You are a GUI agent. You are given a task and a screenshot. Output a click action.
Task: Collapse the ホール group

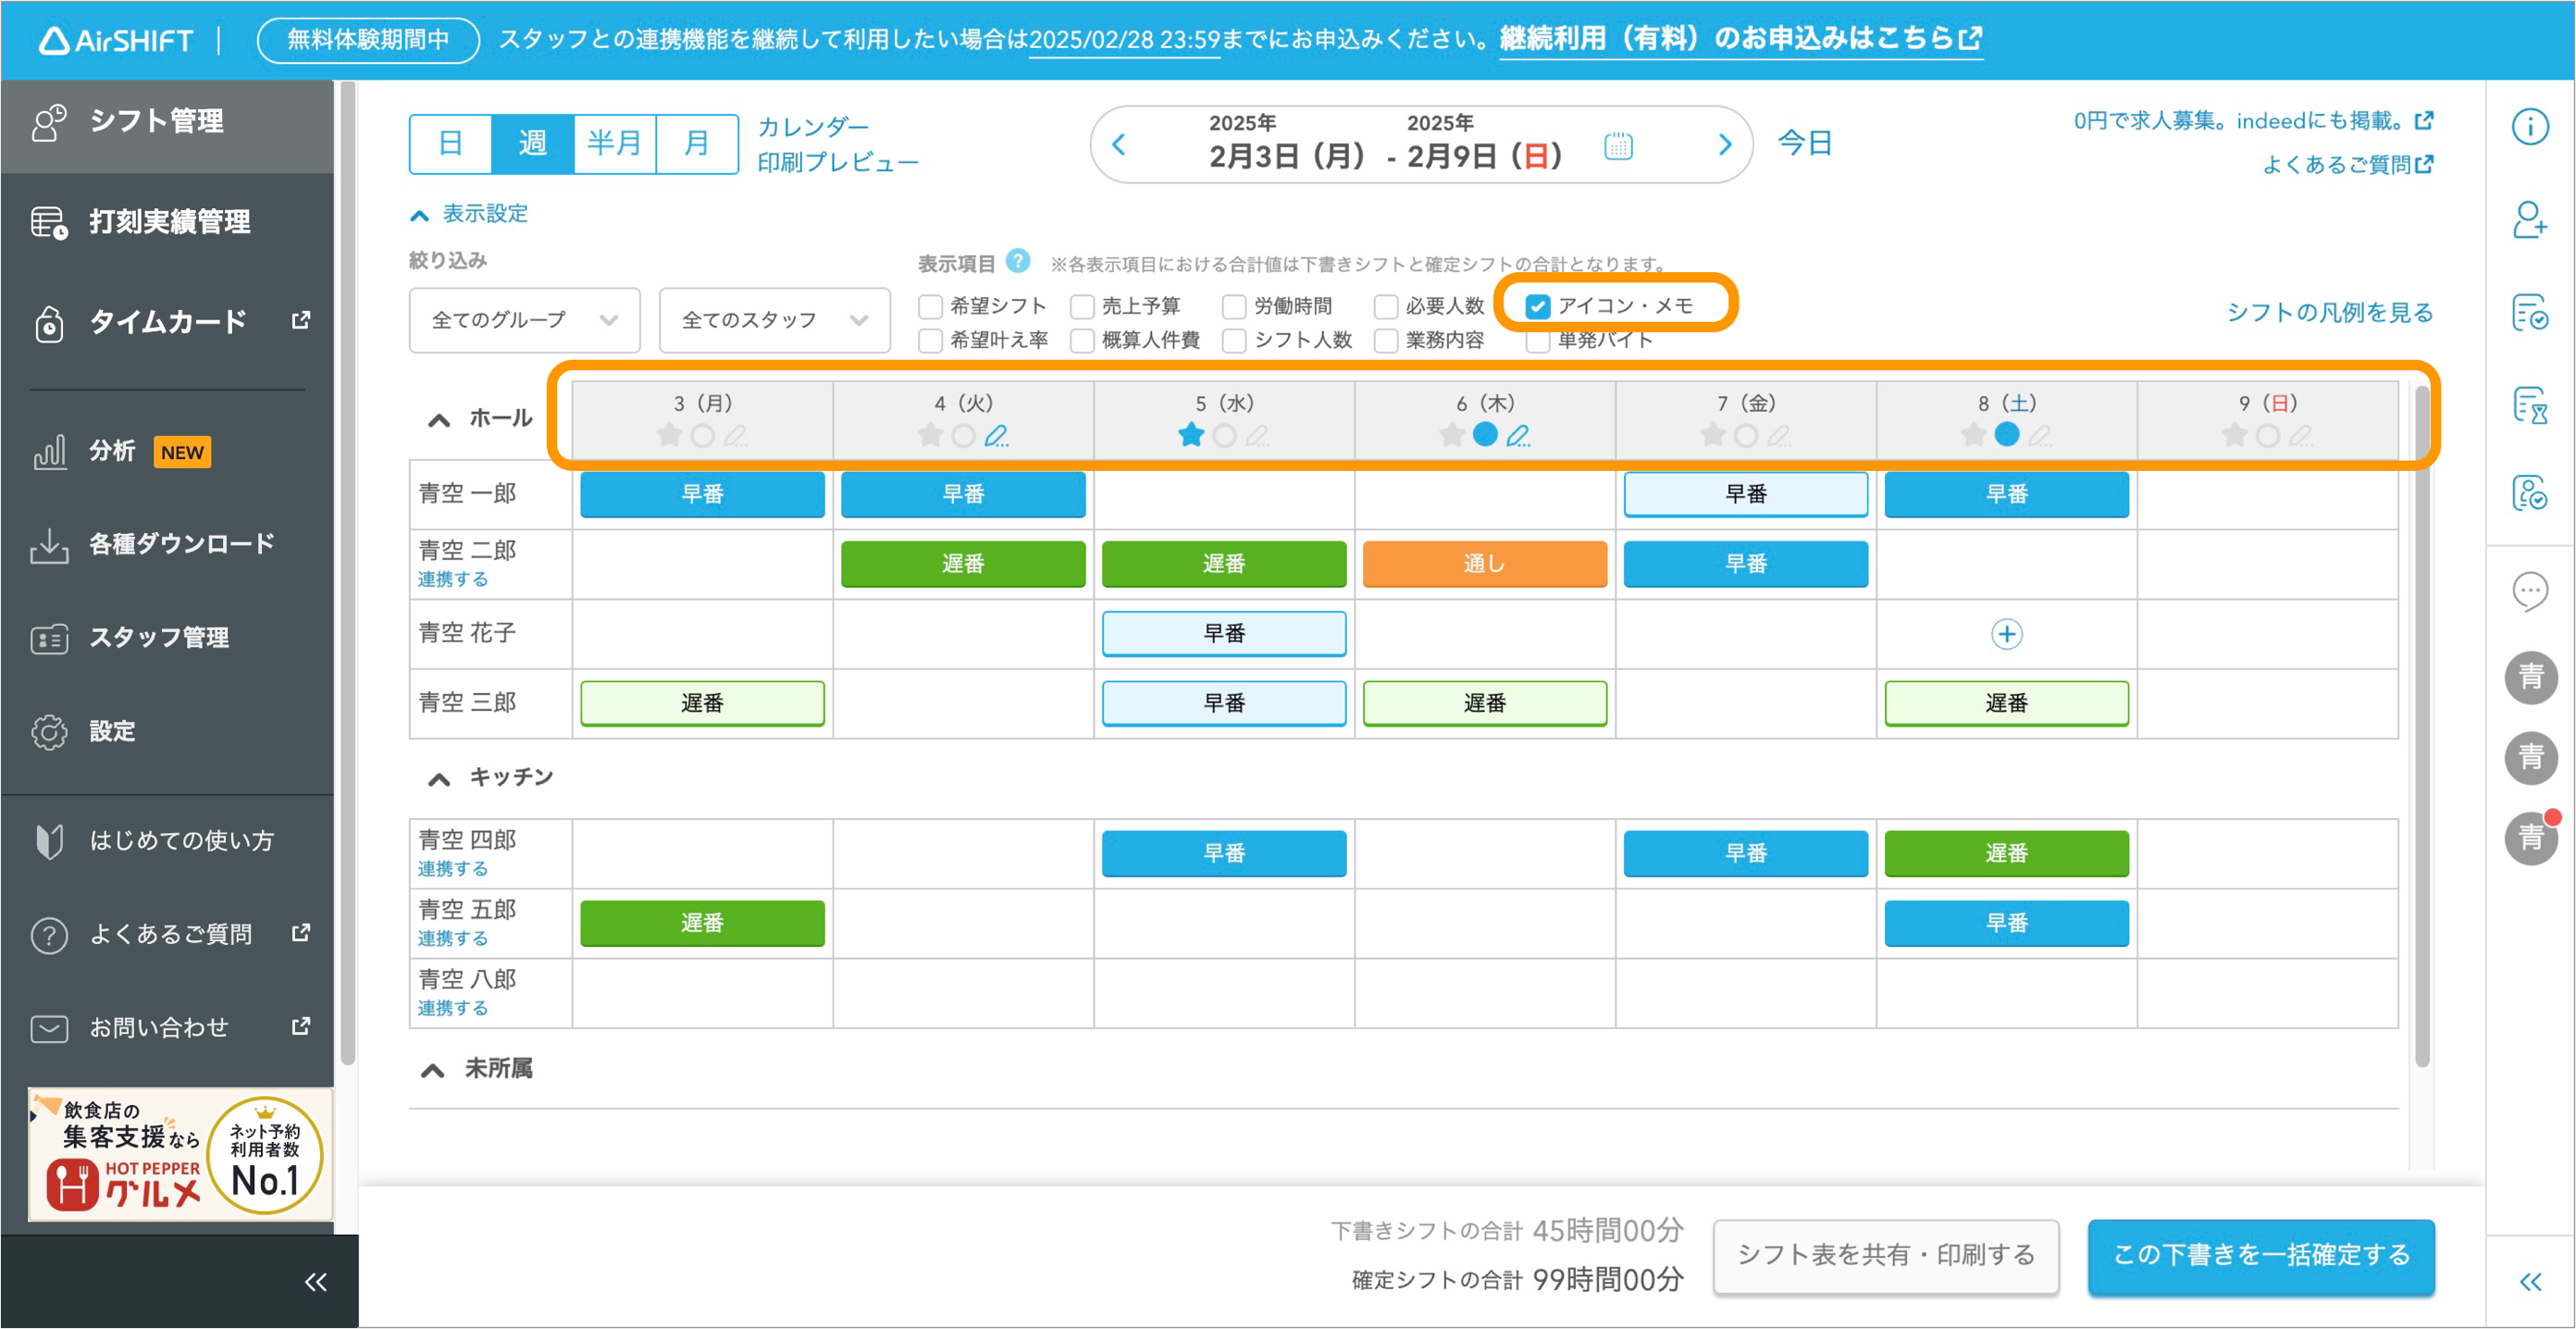[x=439, y=420]
